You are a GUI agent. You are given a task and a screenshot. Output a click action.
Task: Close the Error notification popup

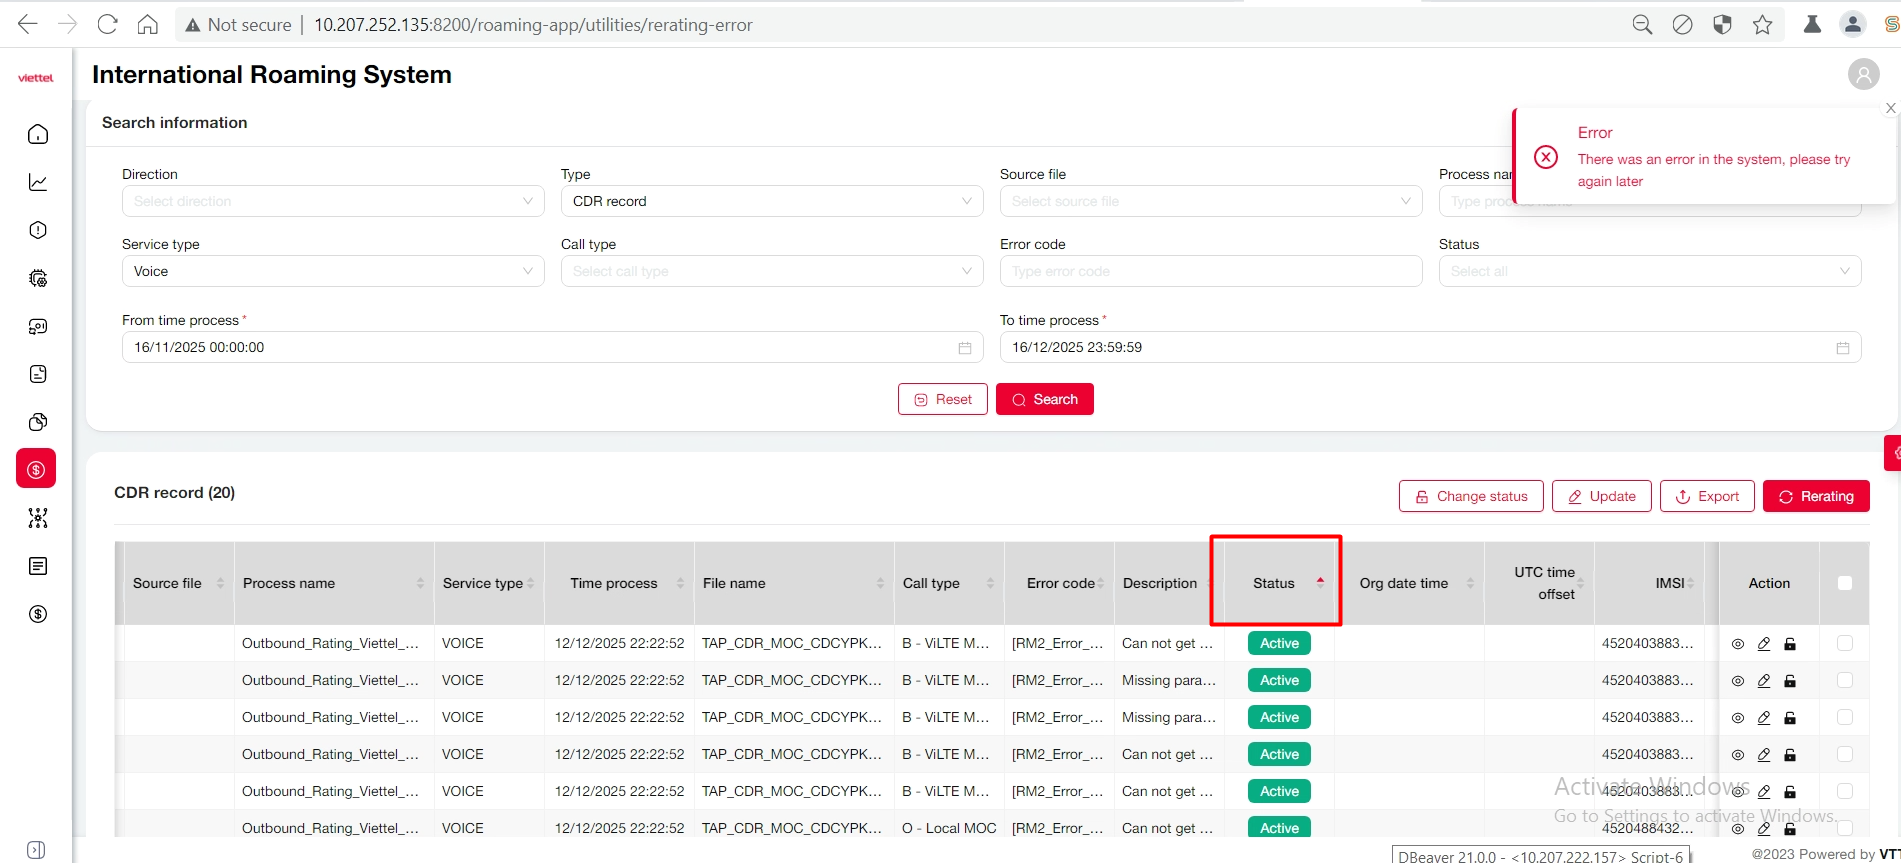point(1890,108)
